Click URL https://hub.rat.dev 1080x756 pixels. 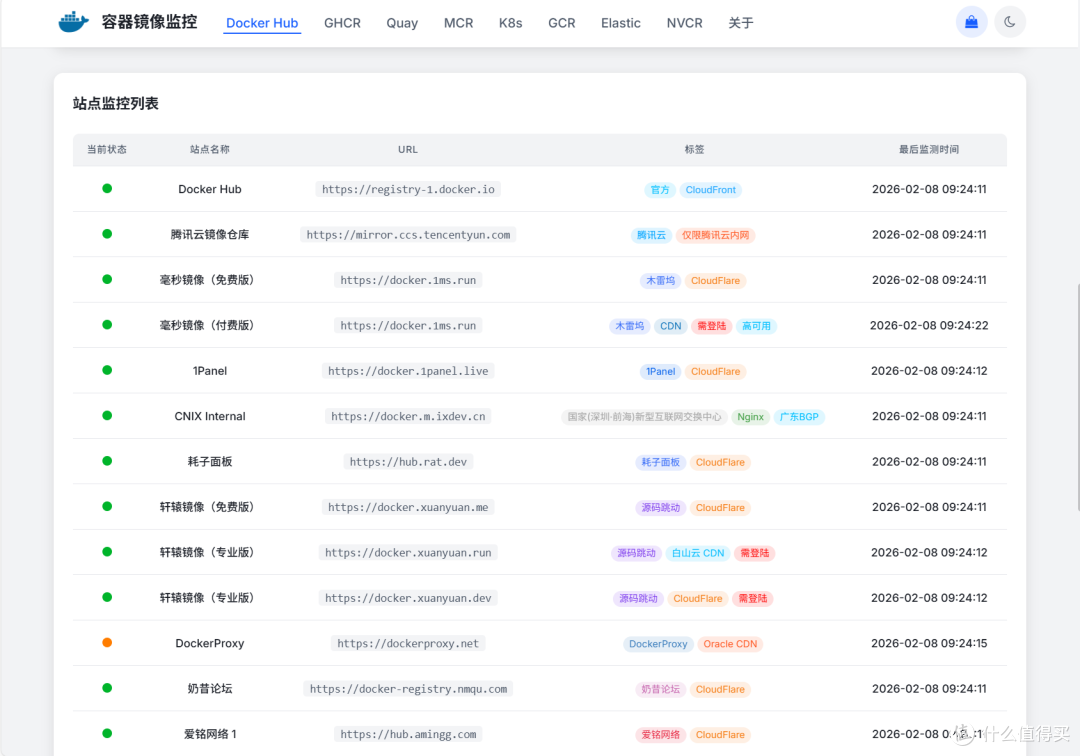click(x=408, y=462)
